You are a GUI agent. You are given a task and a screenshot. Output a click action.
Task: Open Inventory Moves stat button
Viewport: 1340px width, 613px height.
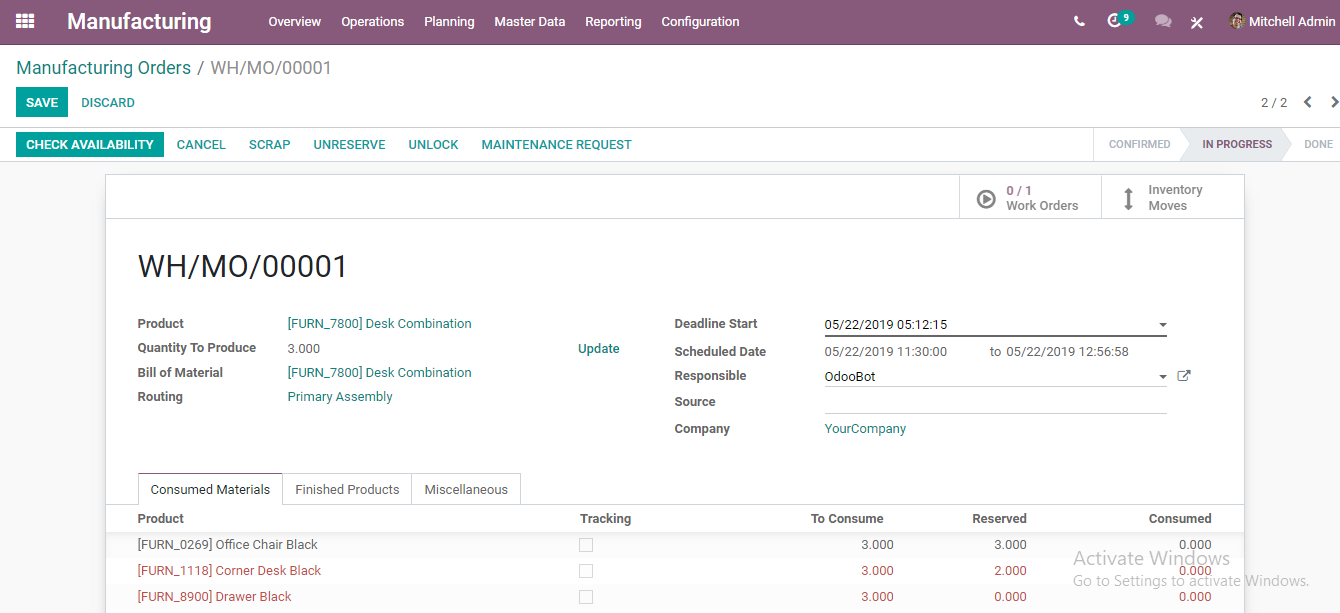tap(1172, 198)
